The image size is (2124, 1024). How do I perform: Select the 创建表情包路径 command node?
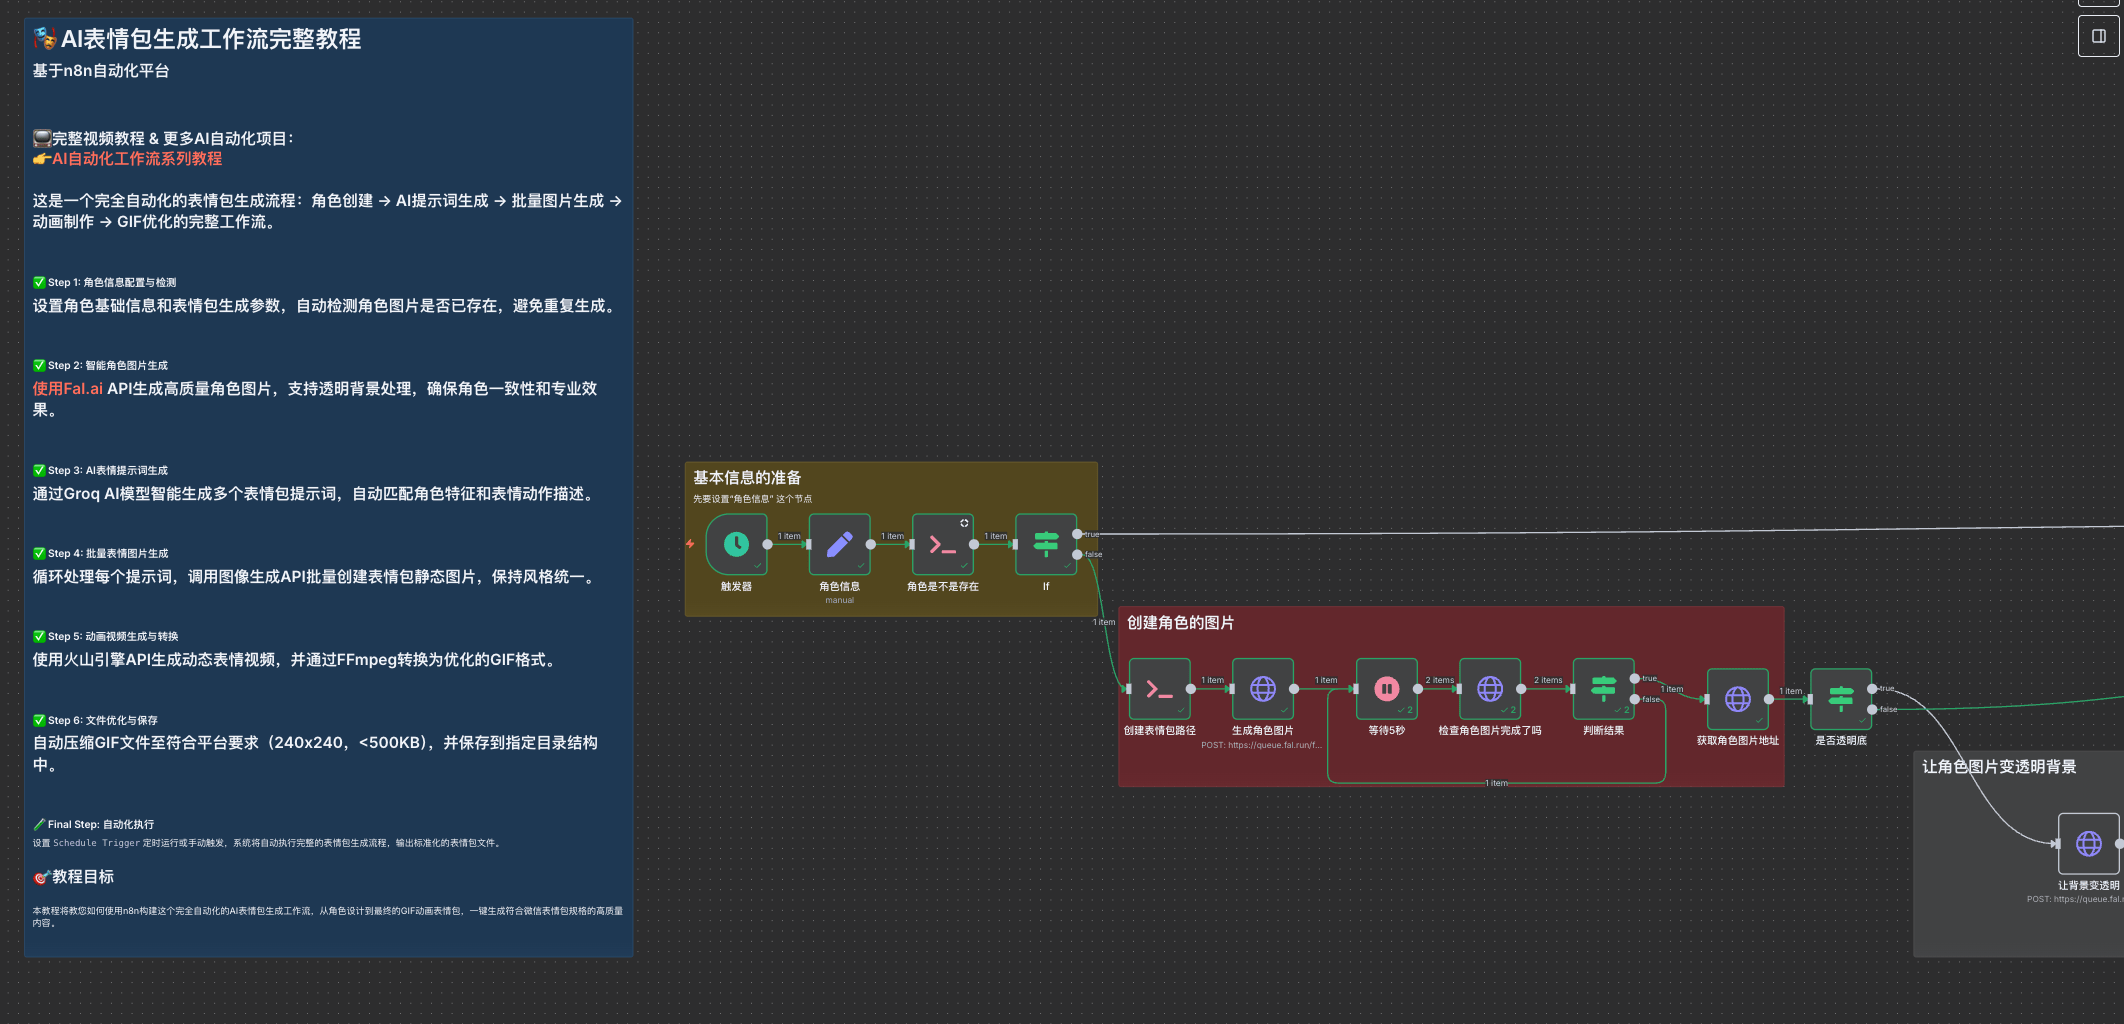tap(1159, 688)
